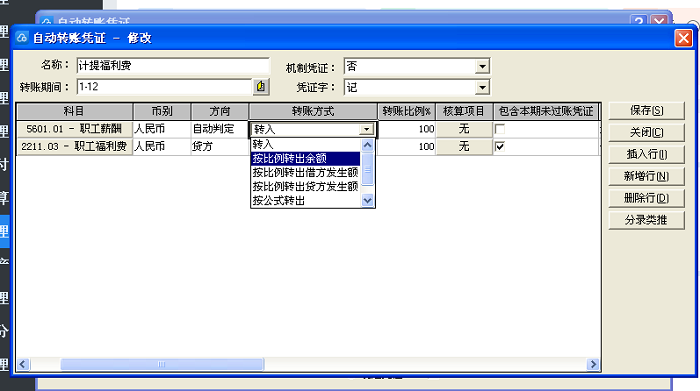The width and height of the screenshot is (700, 391).
Task: Expand the 凭证字 dropdown
Action: pyautogui.click(x=482, y=87)
